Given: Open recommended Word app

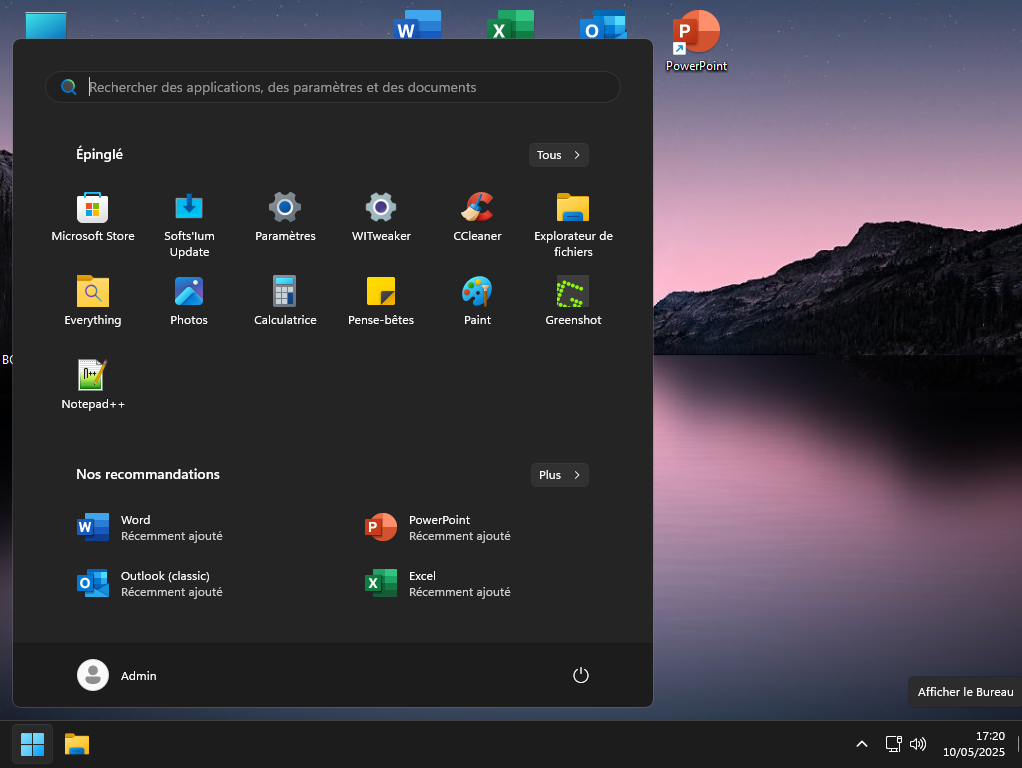Looking at the screenshot, I should [x=149, y=527].
